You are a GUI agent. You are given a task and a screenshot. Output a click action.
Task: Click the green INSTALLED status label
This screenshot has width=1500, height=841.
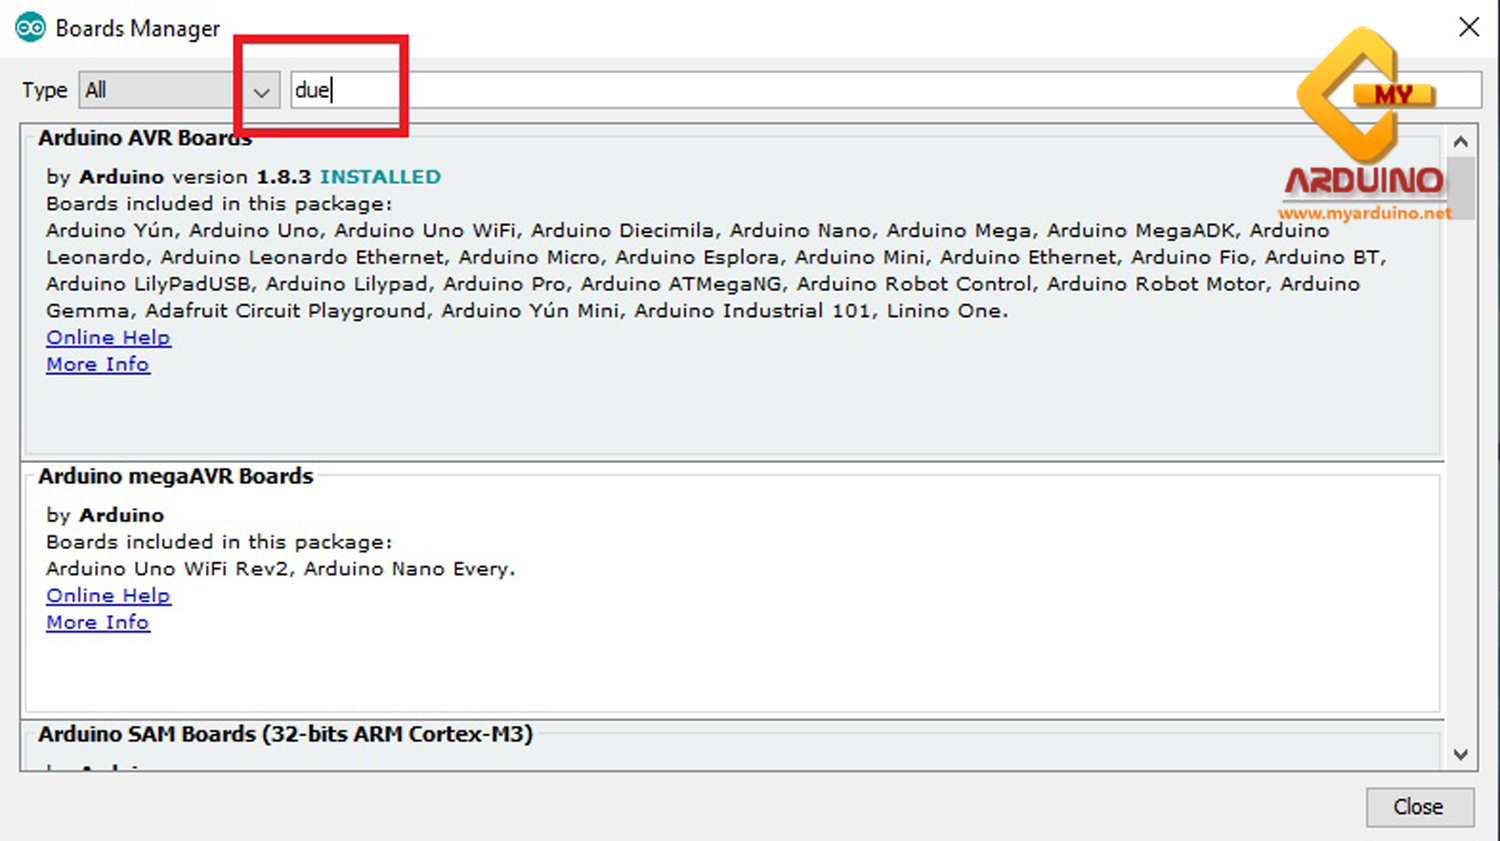click(x=380, y=176)
